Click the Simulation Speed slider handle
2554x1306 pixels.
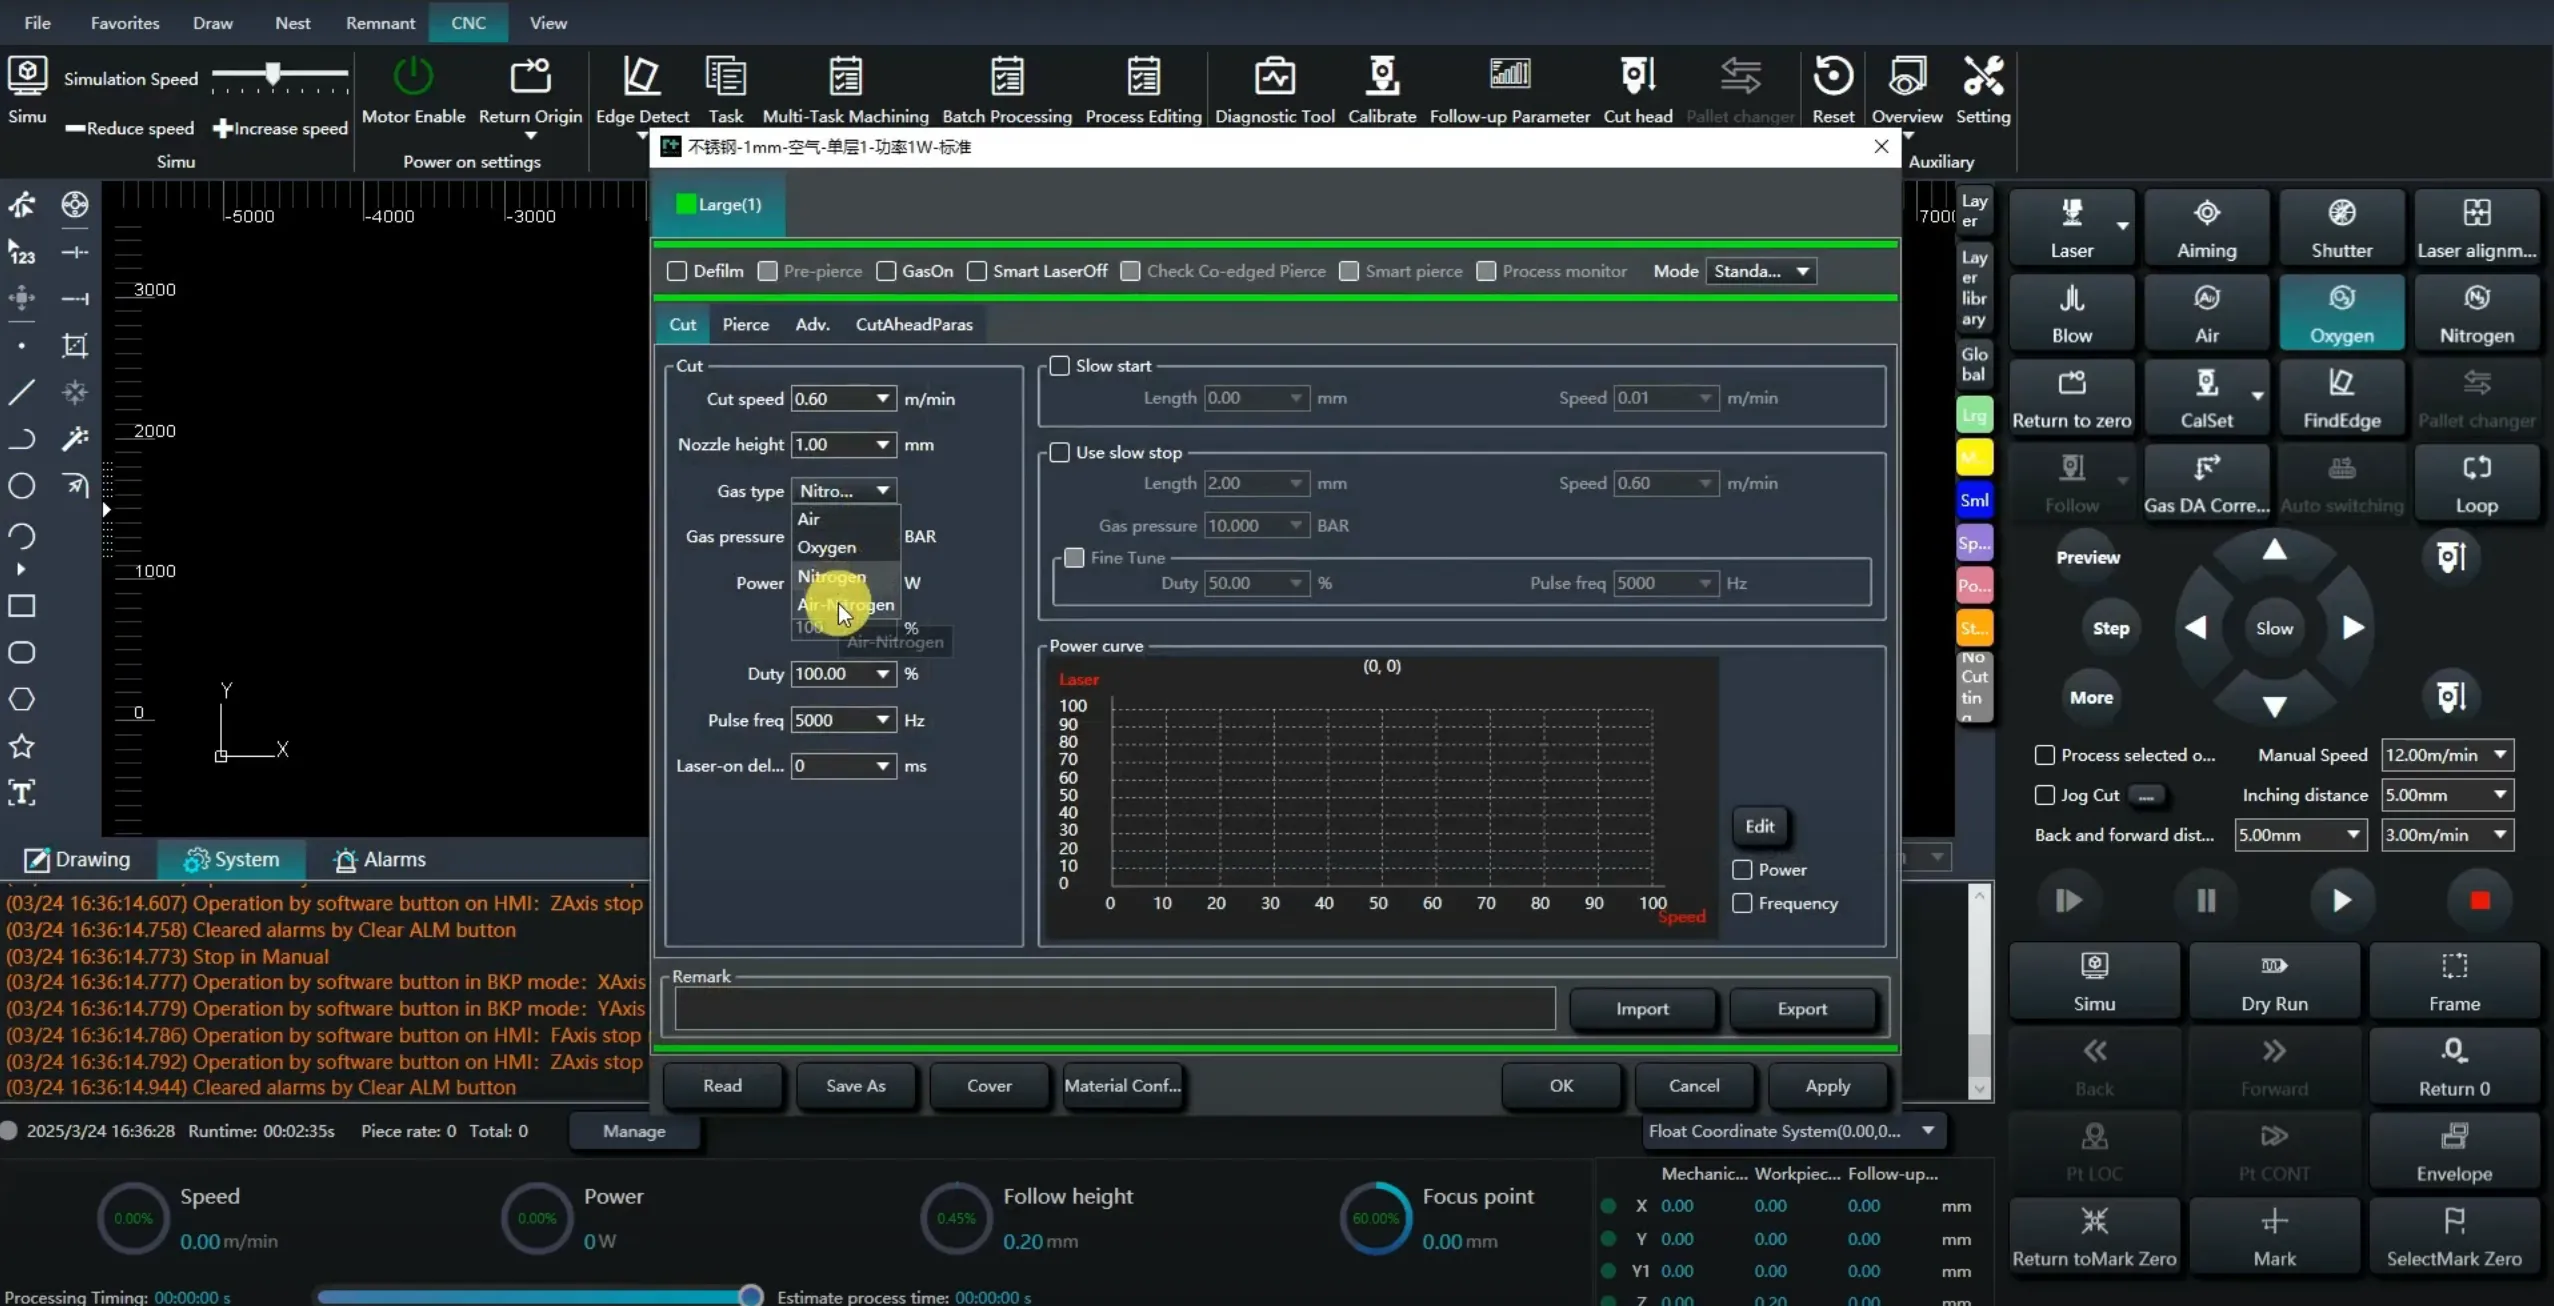272,74
